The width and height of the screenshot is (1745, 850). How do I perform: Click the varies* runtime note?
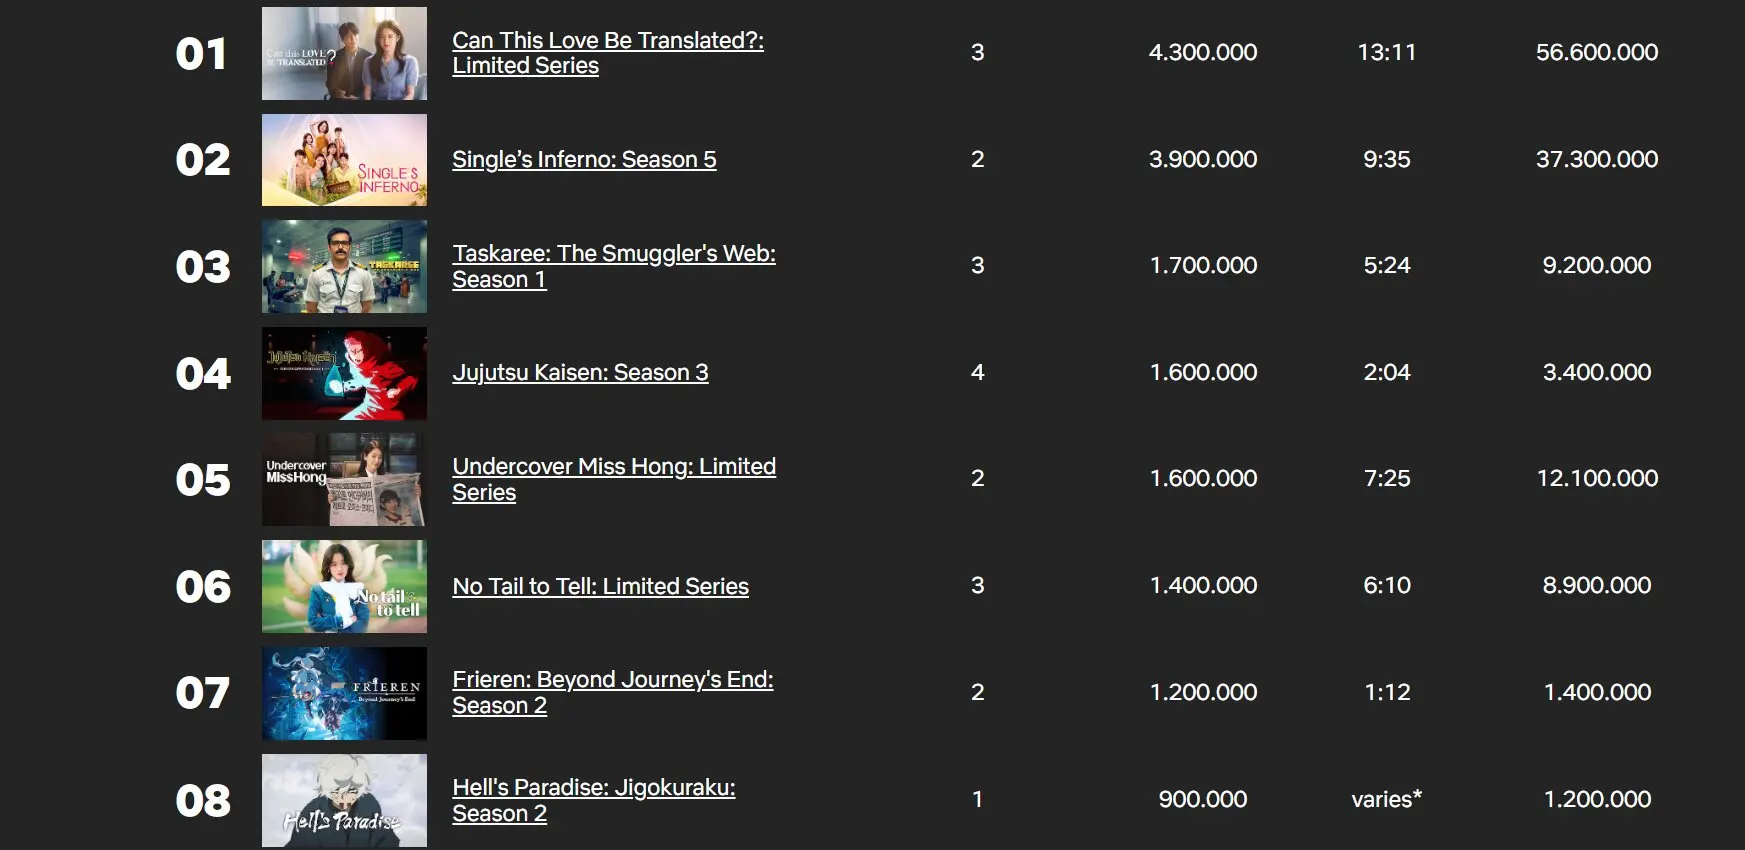coord(1386,800)
